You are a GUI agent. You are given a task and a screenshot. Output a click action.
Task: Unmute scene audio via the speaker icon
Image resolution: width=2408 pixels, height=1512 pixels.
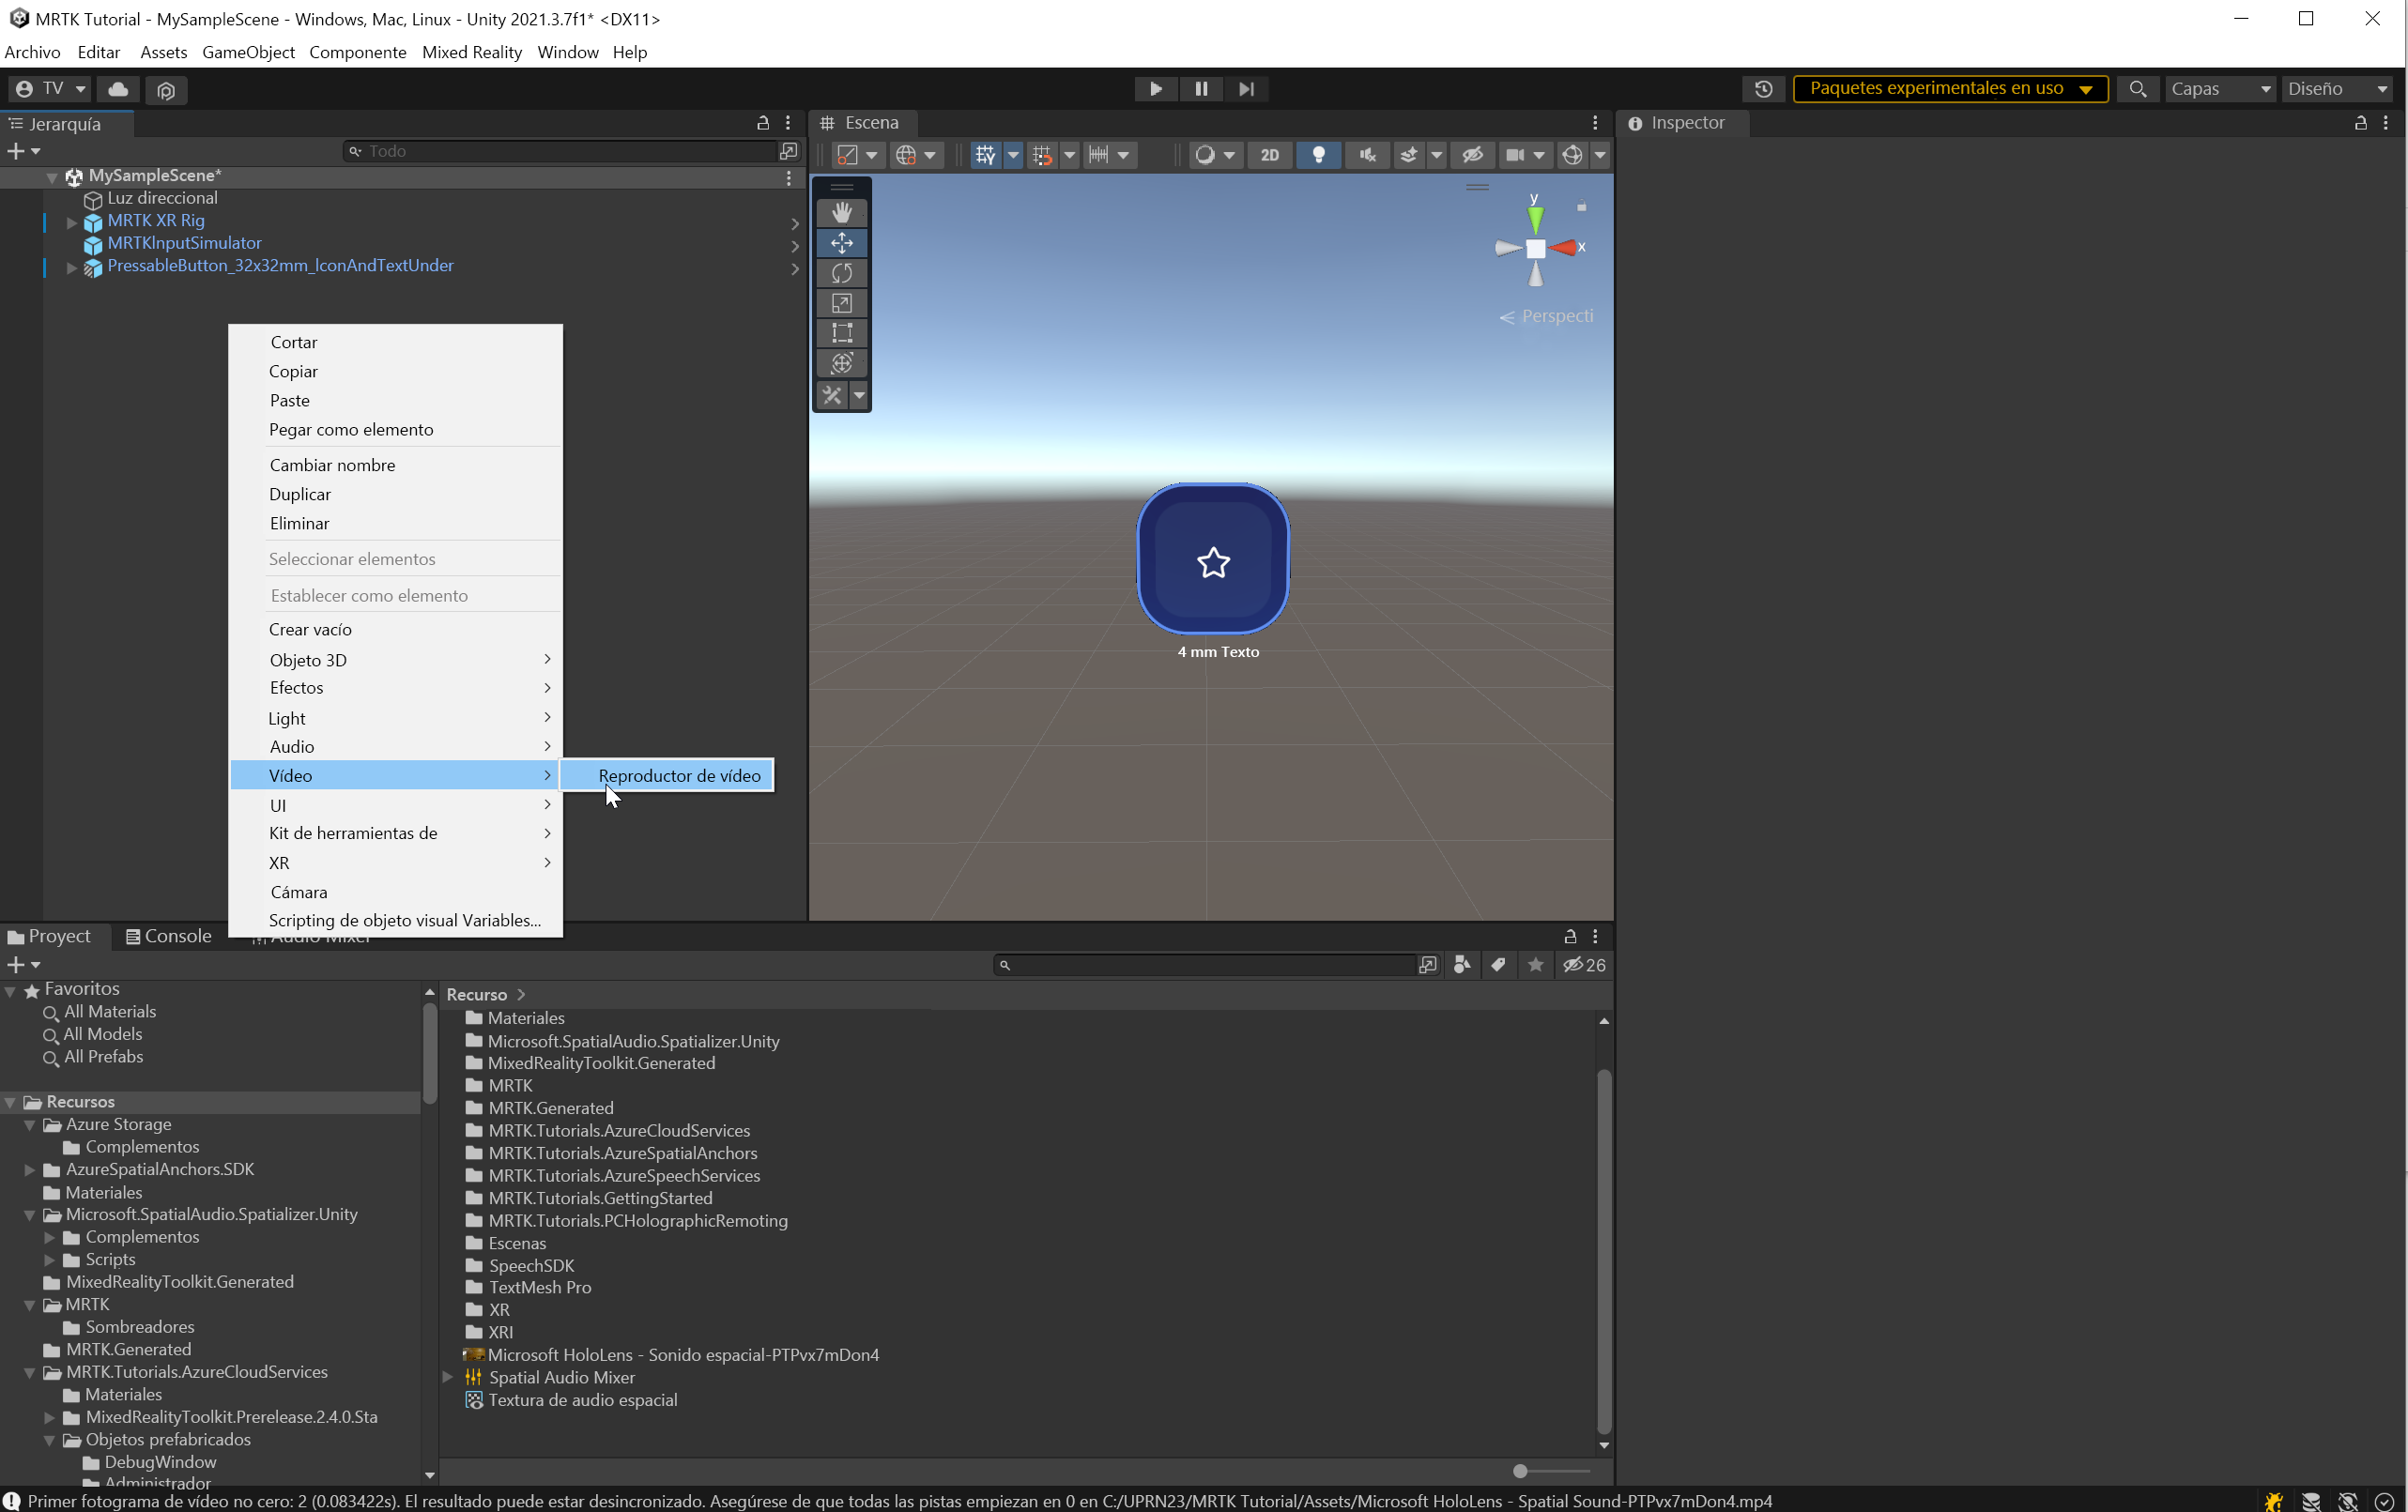coord(1366,155)
